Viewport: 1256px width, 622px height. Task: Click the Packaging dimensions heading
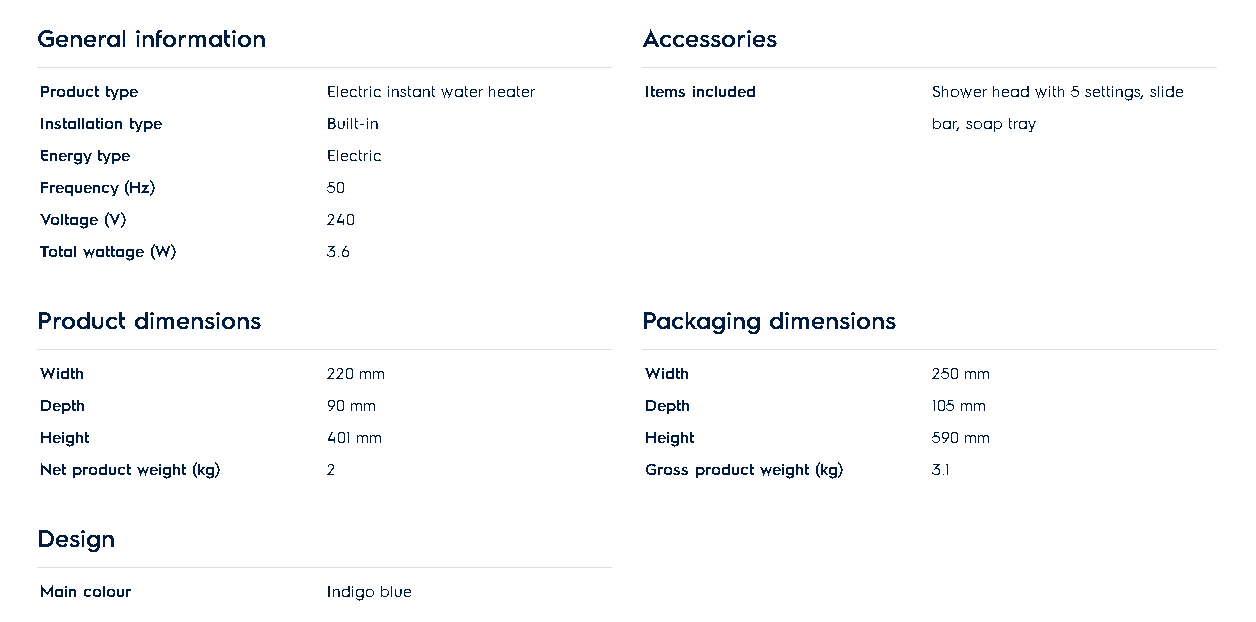pos(768,321)
